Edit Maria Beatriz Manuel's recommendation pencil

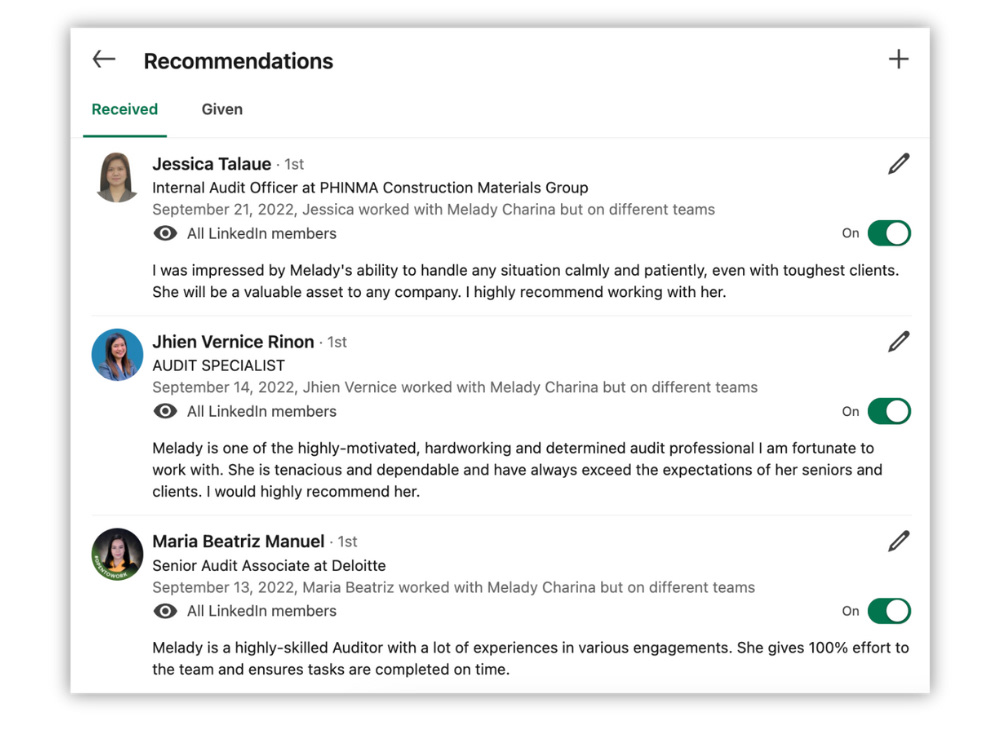point(899,541)
